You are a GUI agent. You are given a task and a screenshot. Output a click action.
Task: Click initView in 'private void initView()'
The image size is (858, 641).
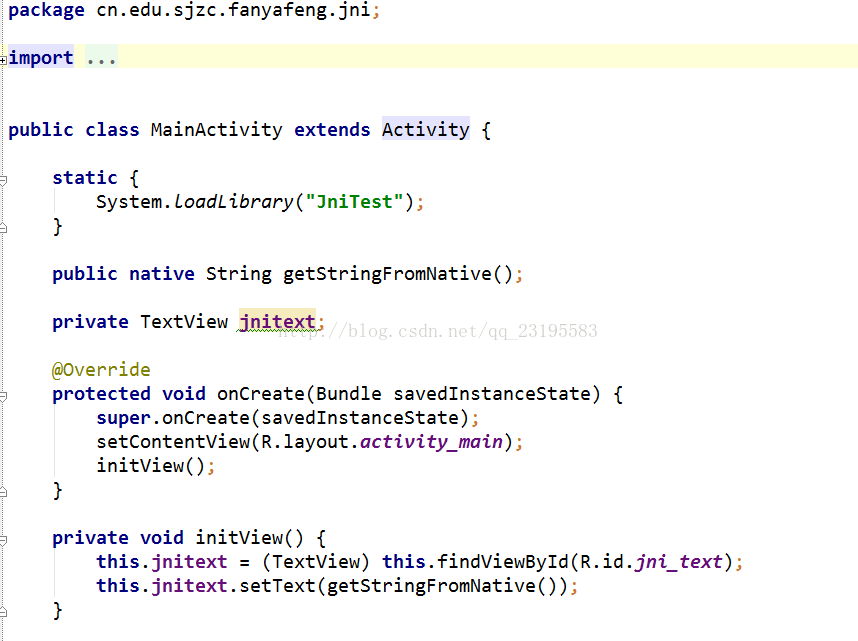click(239, 538)
